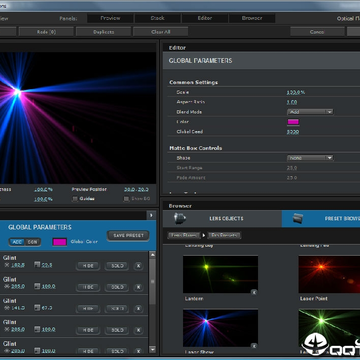360x360 pixels.
Task: Switch to Preset Browser tab
Action: [x=321, y=219]
